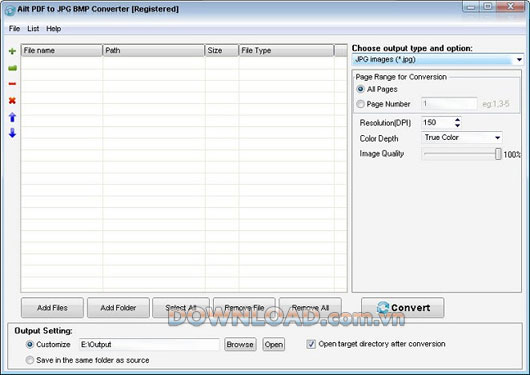Click the red X remove all icon
Image resolution: width=530 pixels, height=375 pixels.
(x=12, y=100)
